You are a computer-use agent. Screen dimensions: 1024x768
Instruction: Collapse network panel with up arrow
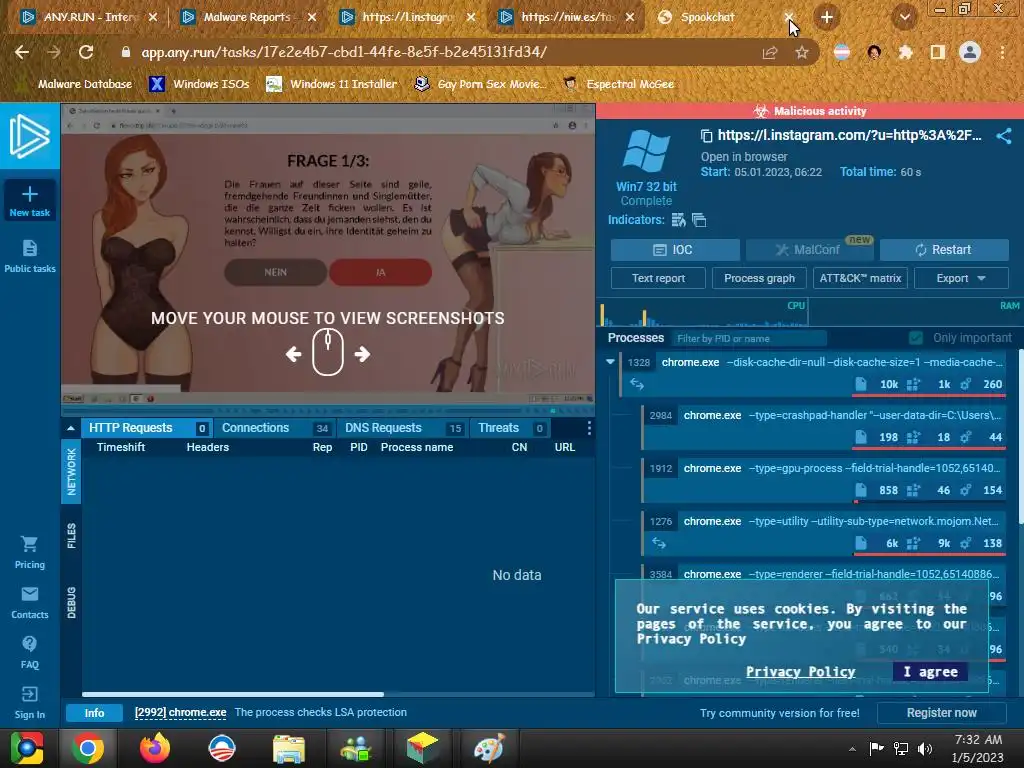71,428
